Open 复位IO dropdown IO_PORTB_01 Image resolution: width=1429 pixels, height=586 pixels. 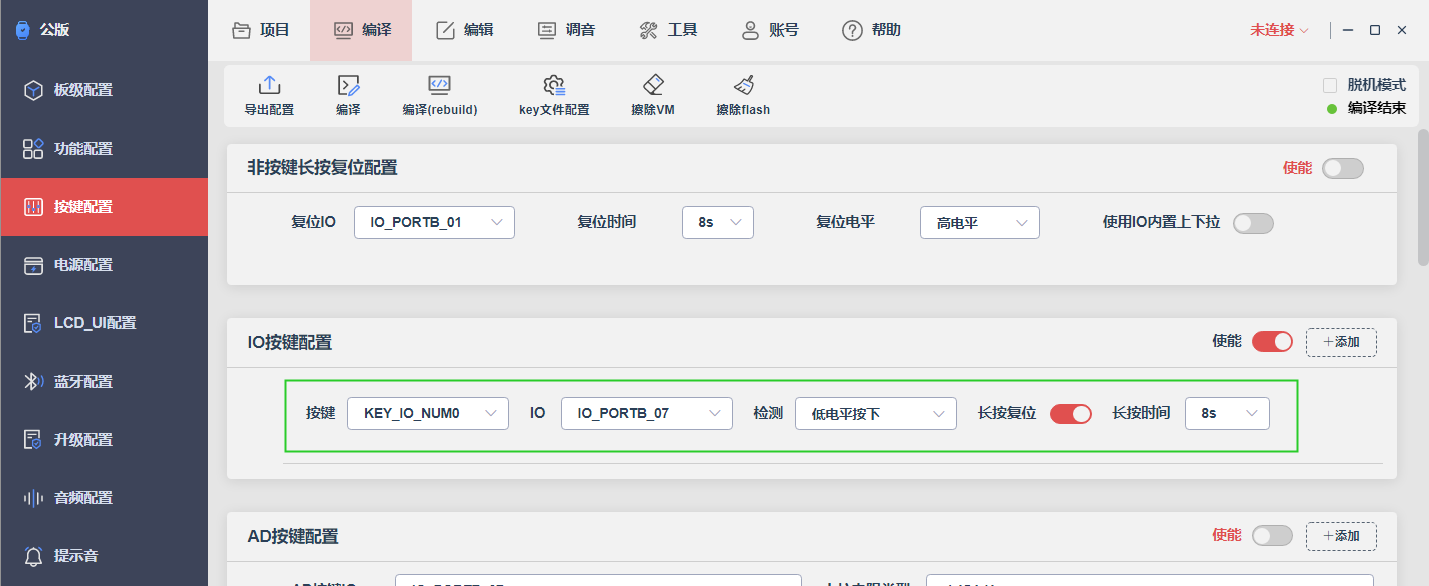tap(434, 222)
